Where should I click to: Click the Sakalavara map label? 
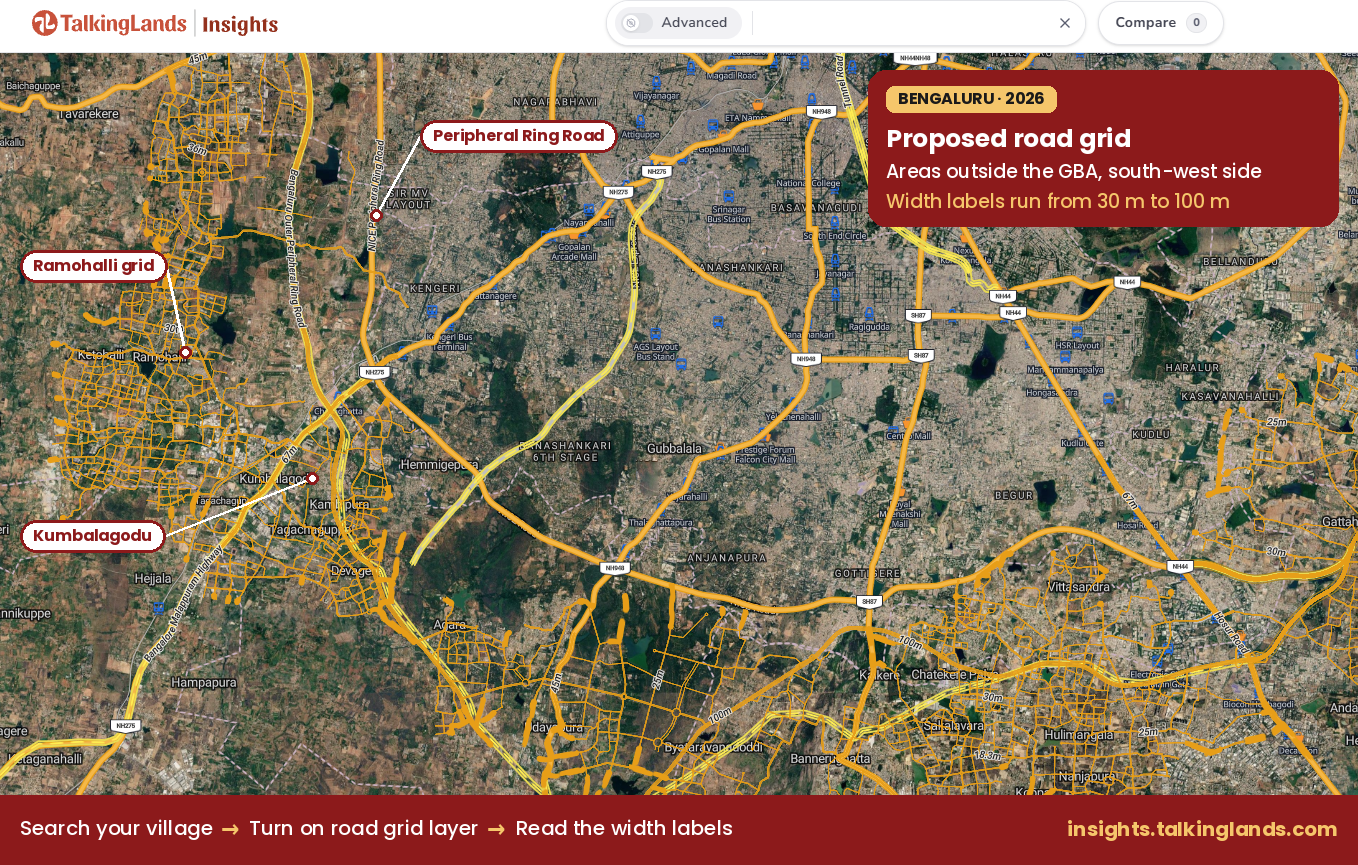(955, 726)
